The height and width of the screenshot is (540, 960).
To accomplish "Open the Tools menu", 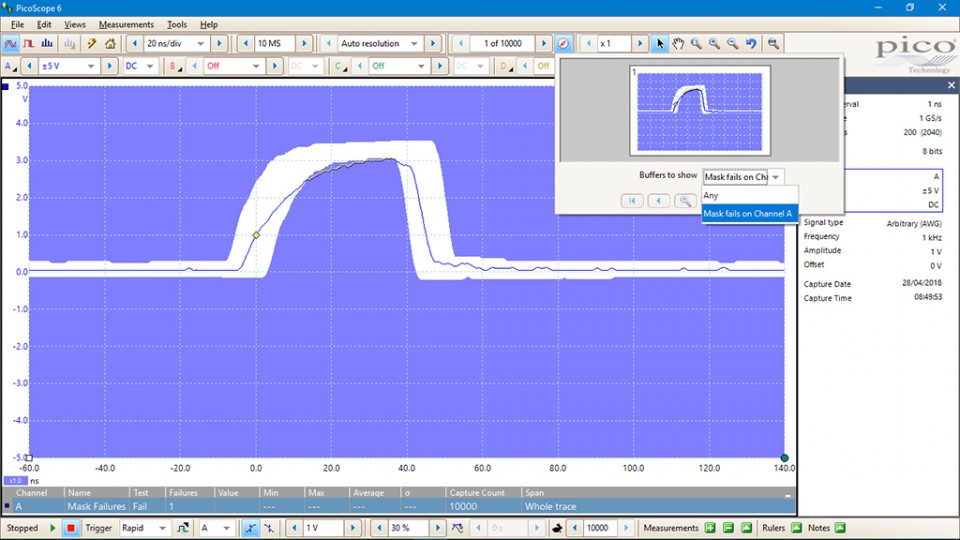I will pyautogui.click(x=177, y=24).
